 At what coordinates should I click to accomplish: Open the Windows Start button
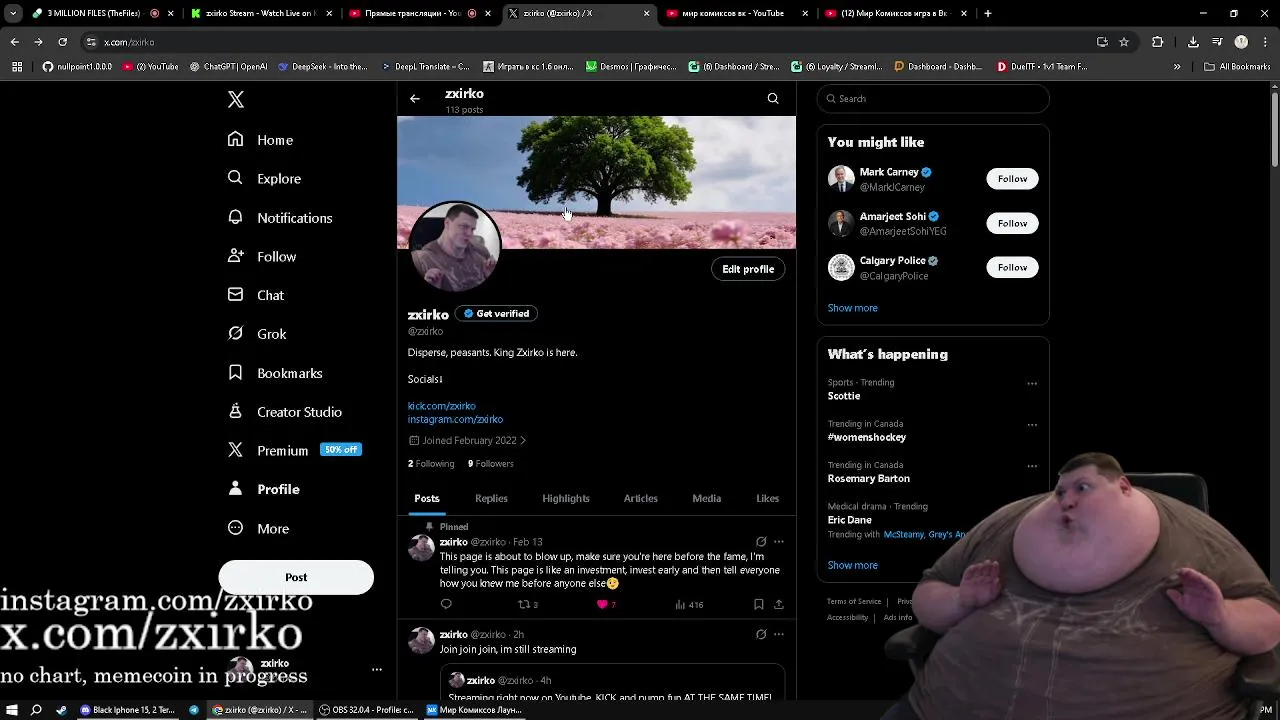[12, 710]
